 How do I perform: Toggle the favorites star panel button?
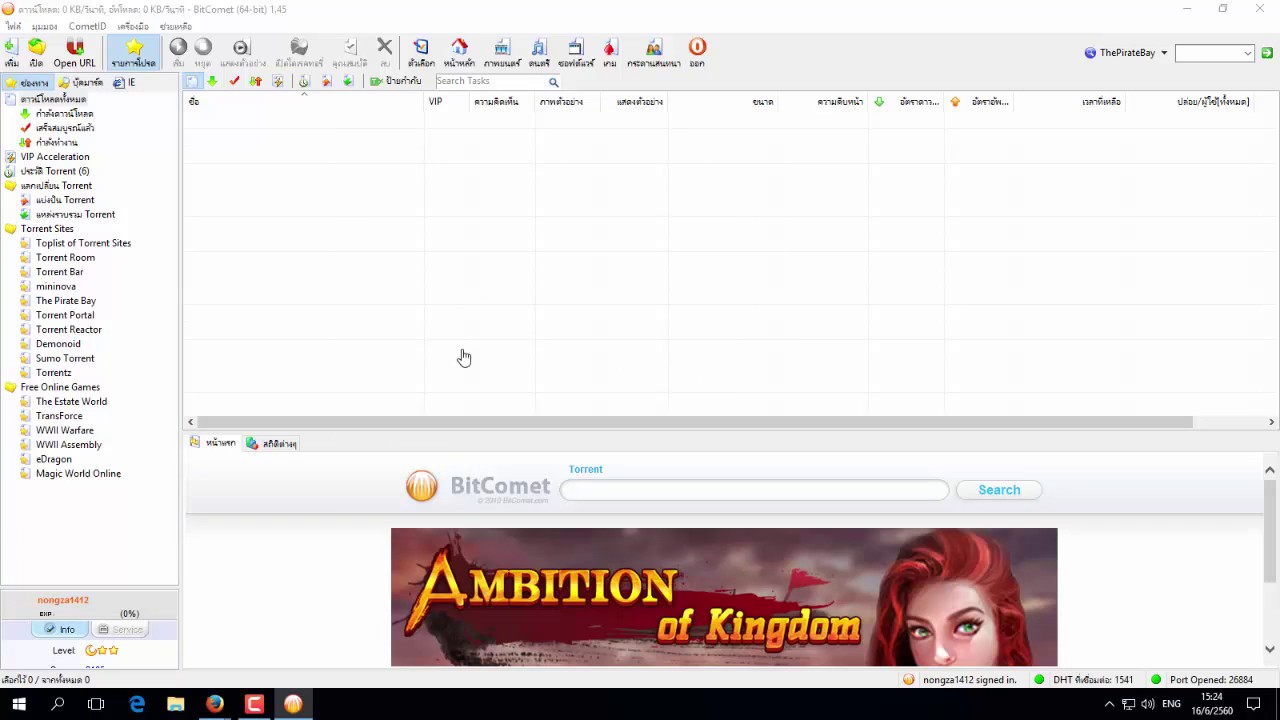click(x=133, y=52)
